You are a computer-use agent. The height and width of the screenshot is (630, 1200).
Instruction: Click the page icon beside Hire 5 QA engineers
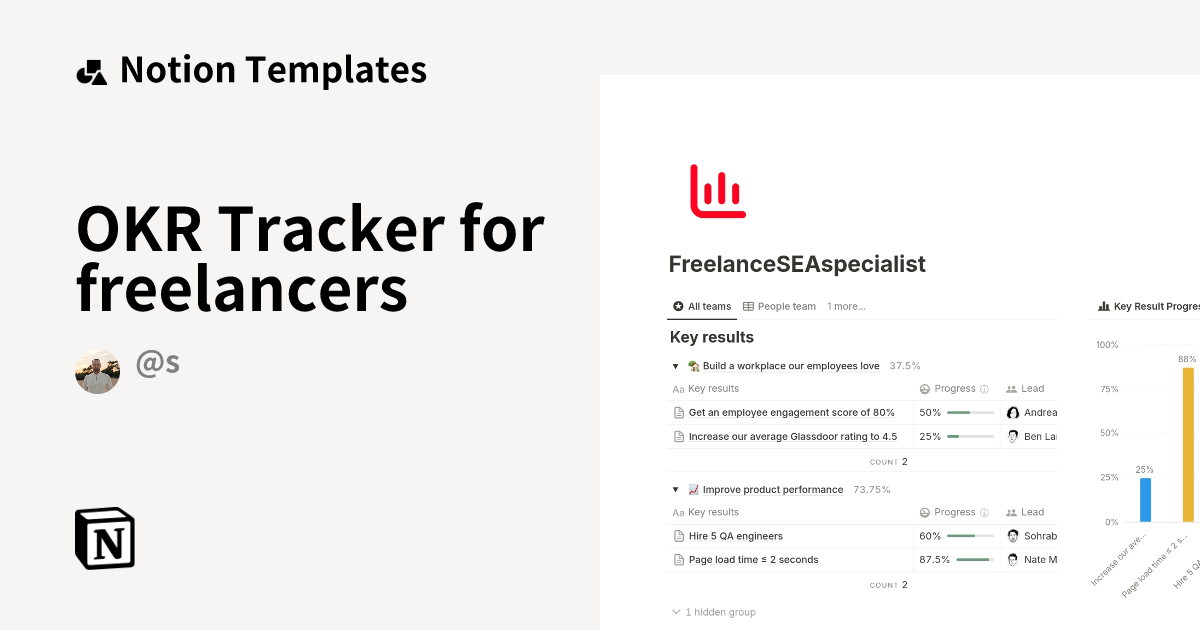[x=678, y=535]
